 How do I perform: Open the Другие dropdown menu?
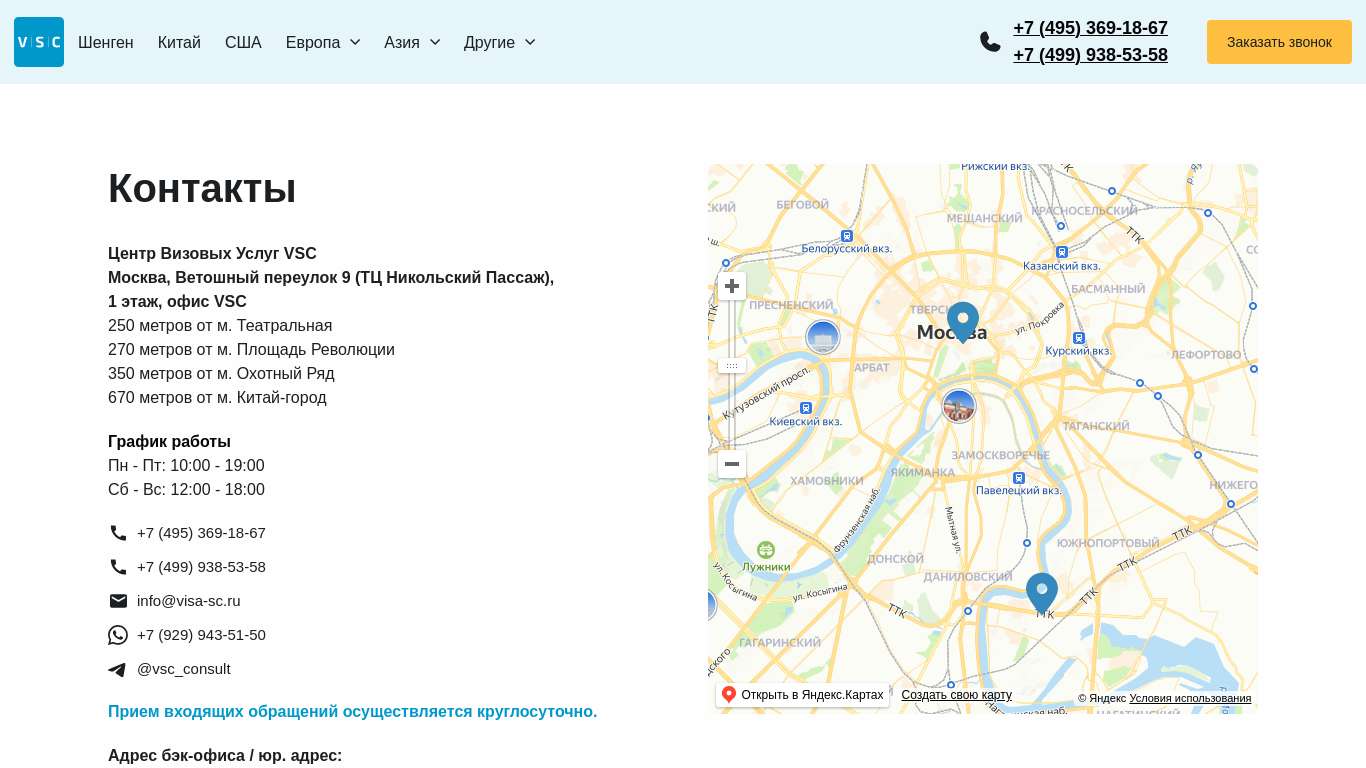click(x=498, y=42)
